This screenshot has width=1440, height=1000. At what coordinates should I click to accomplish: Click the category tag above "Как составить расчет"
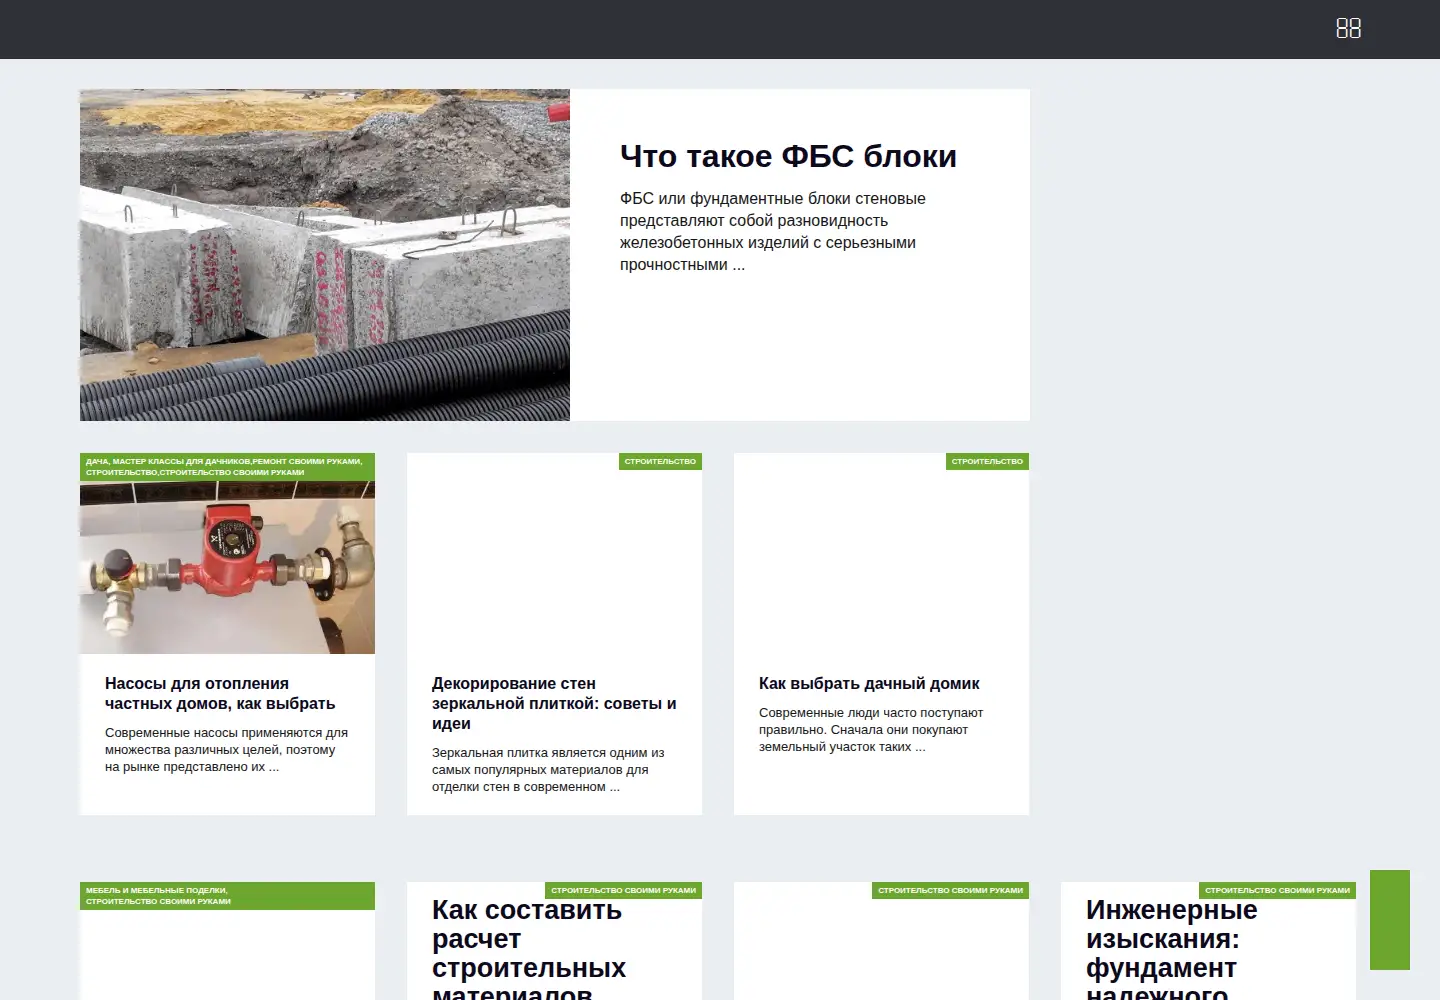(624, 890)
